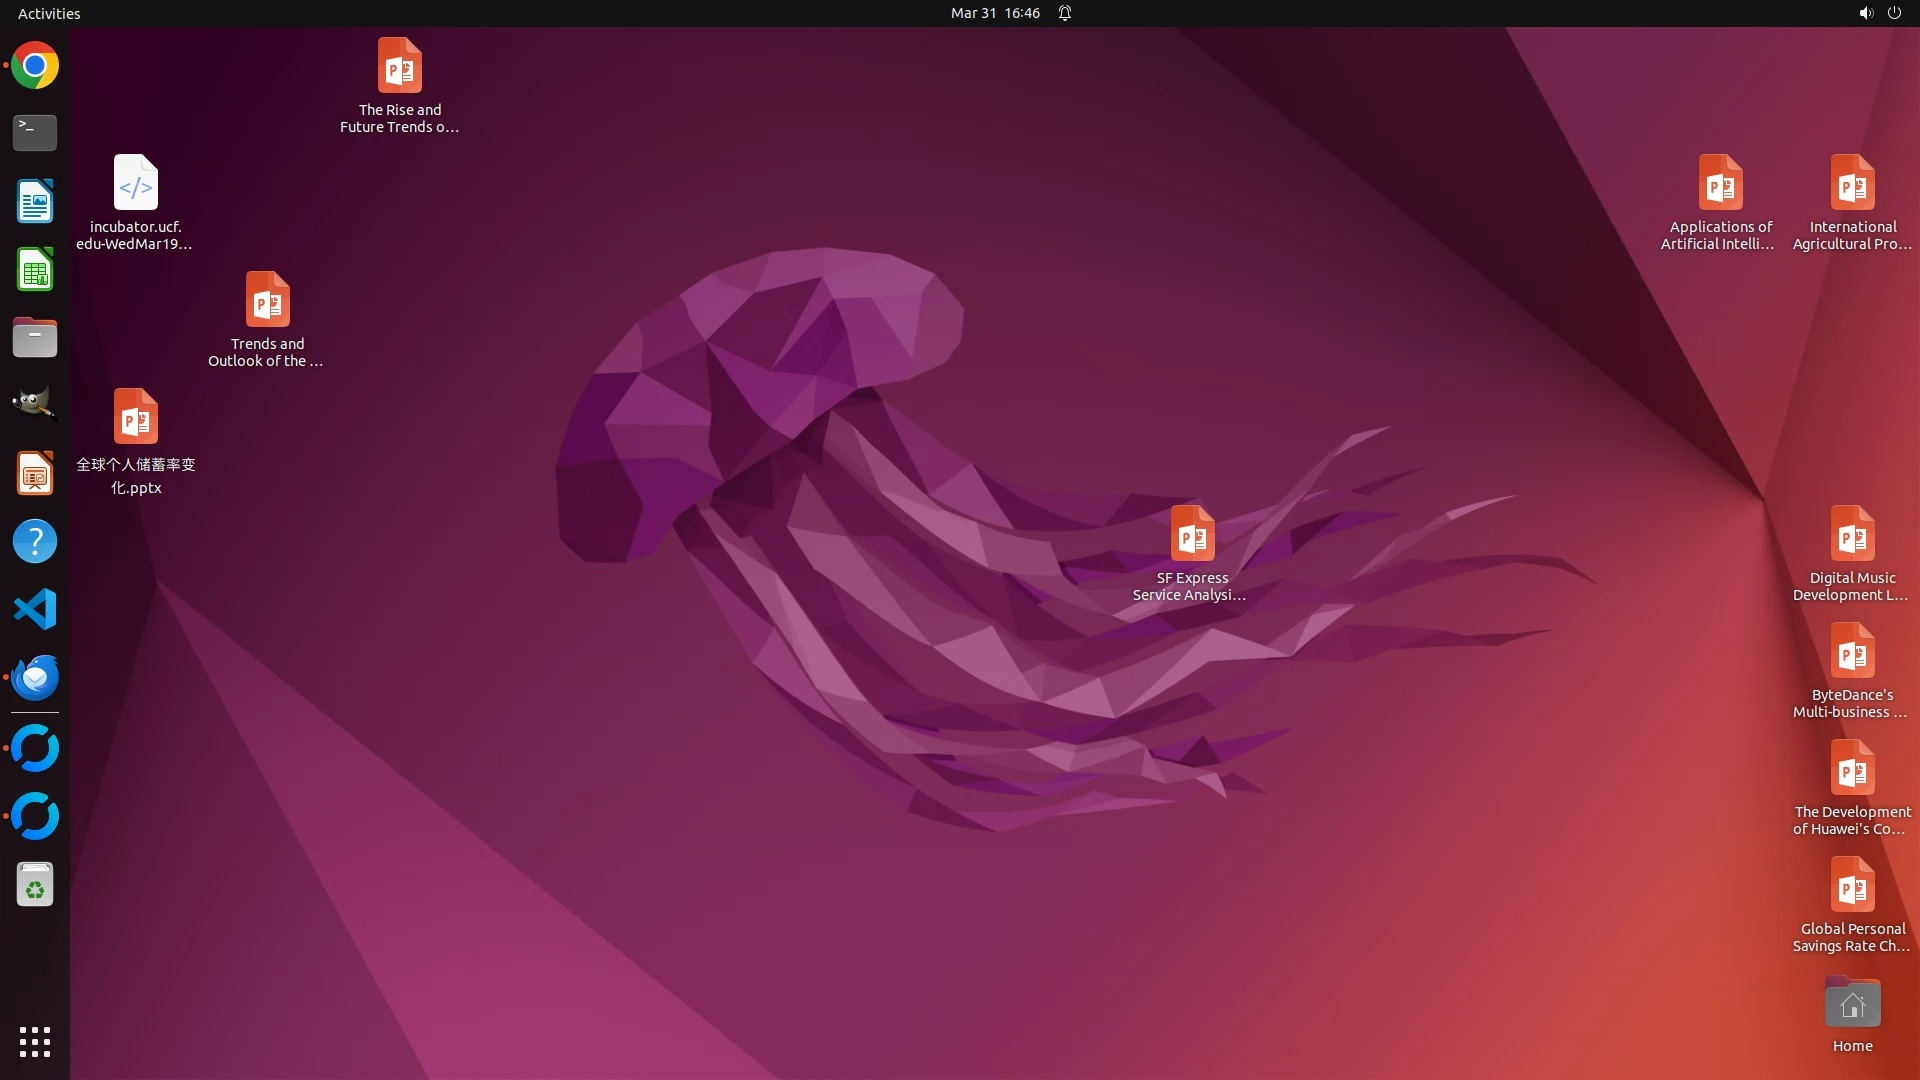Image resolution: width=1920 pixels, height=1080 pixels.
Task: Open Thunderbird mail from the dock
Action: click(35, 677)
